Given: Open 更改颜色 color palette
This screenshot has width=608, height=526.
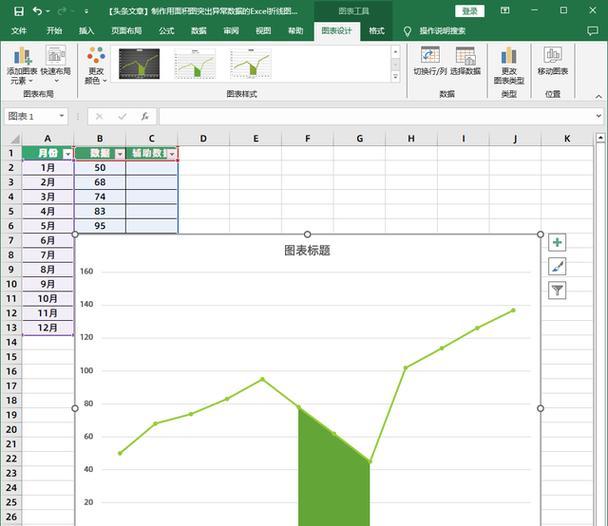Looking at the screenshot, I should (96, 65).
